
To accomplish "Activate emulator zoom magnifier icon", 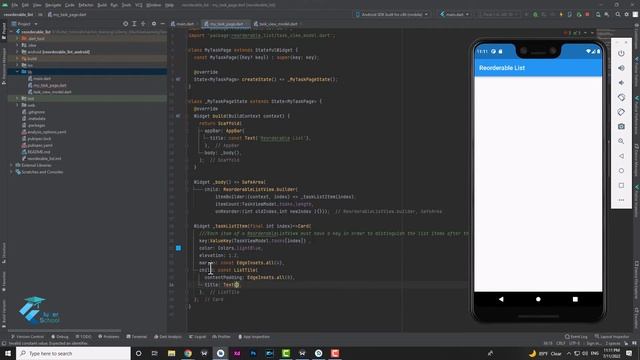I will [x=621, y=141].
